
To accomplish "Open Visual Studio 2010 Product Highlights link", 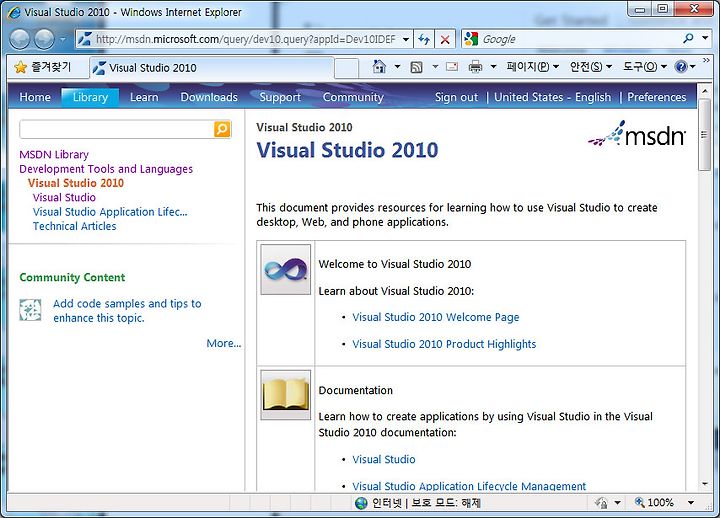I will pos(444,344).
